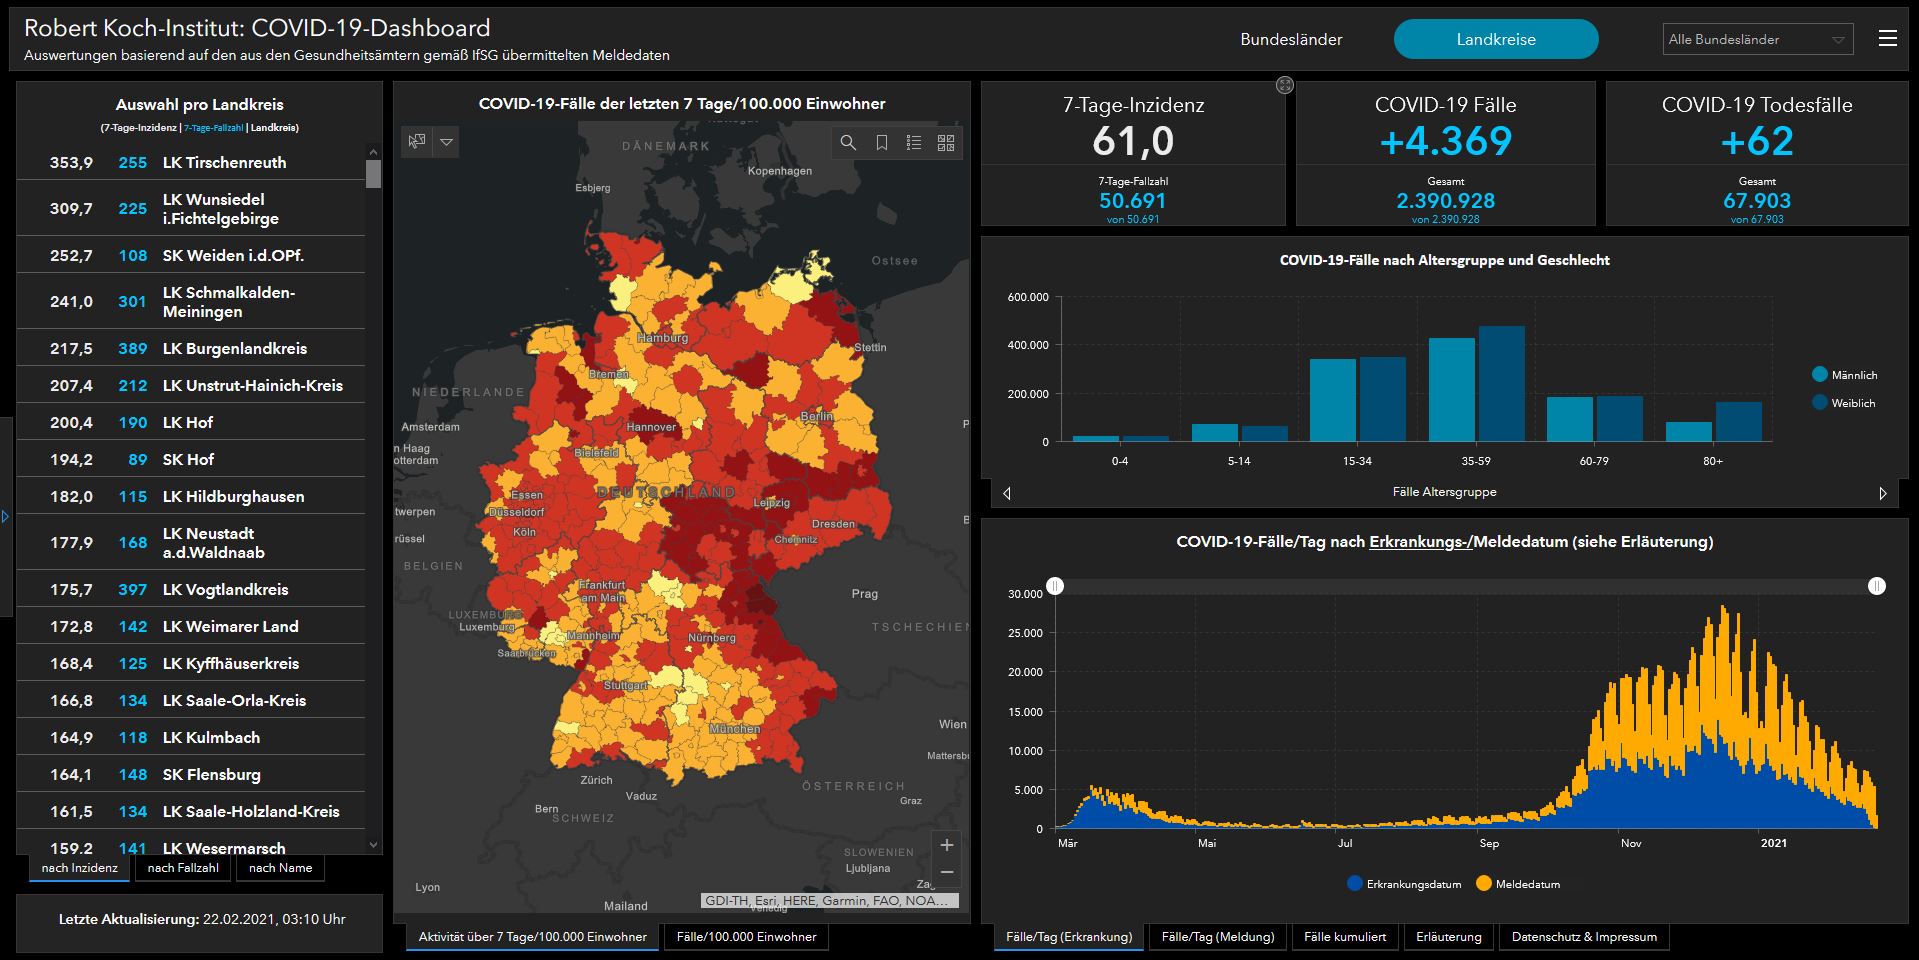Zoom out on the map with minus
This screenshot has width=1919, height=960.
click(x=946, y=873)
